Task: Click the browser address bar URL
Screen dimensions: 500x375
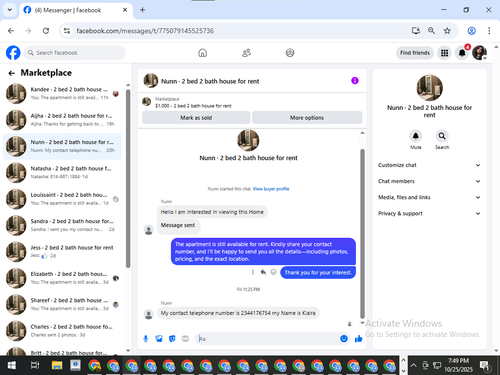Action: click(145, 31)
